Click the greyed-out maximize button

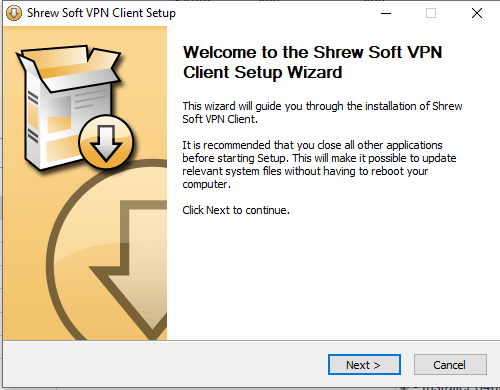(x=431, y=13)
